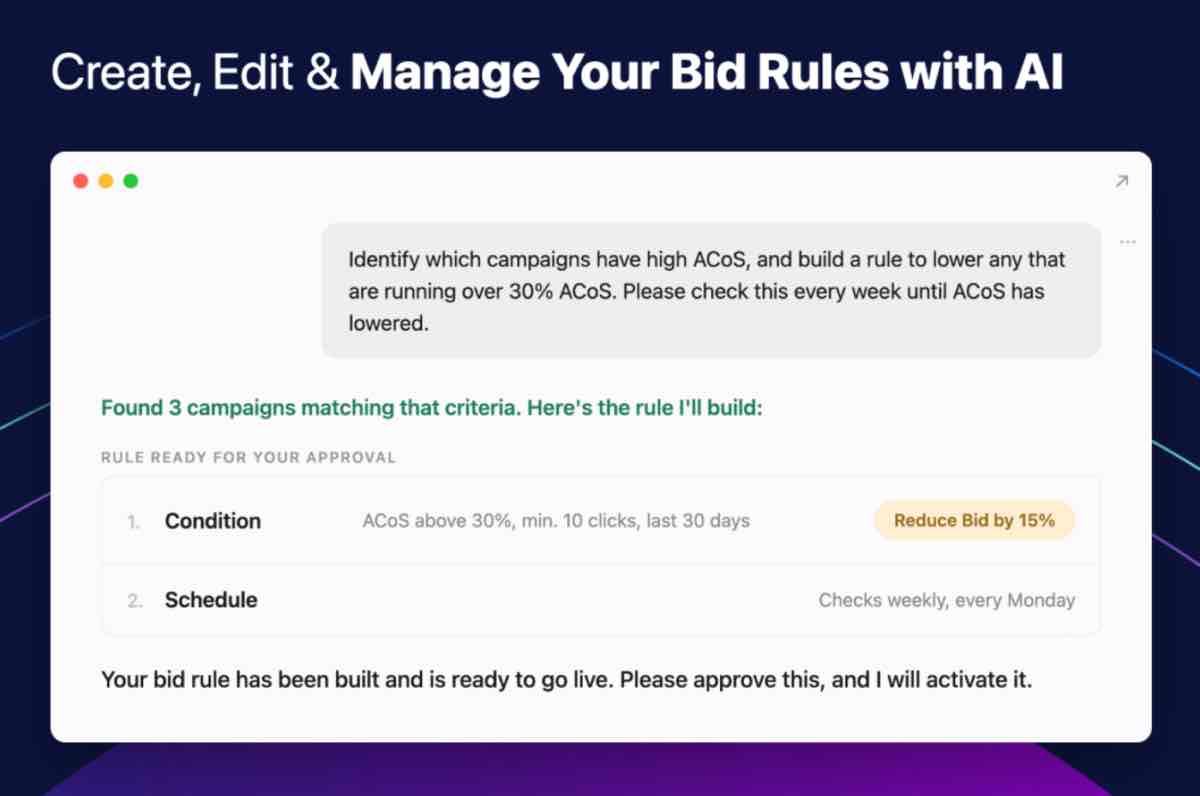
Task: Click the number 1 beside Condition
Action: pyautogui.click(x=134, y=522)
